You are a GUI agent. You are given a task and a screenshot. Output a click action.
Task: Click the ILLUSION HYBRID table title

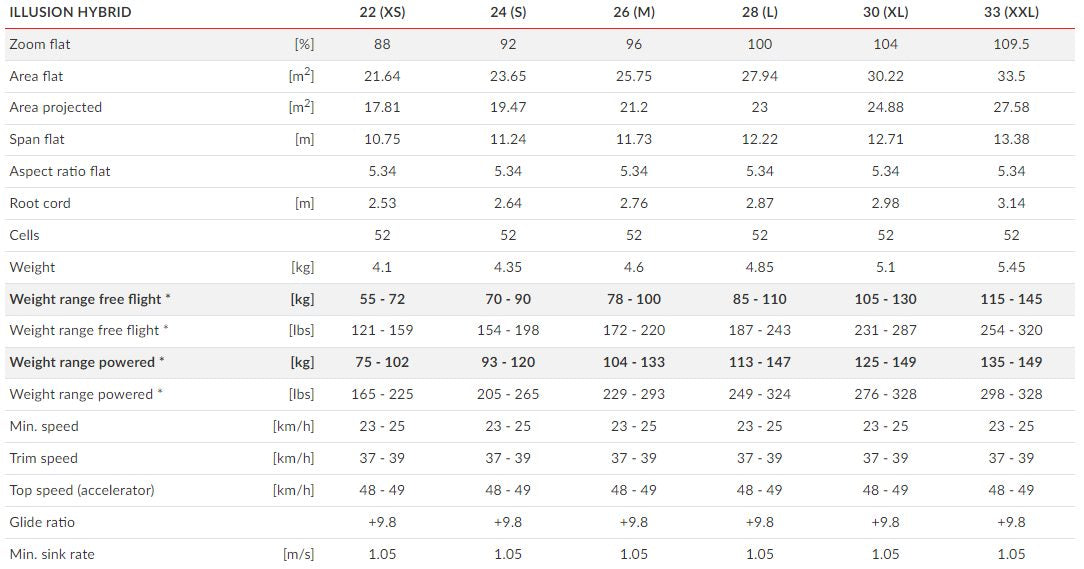click(x=70, y=13)
